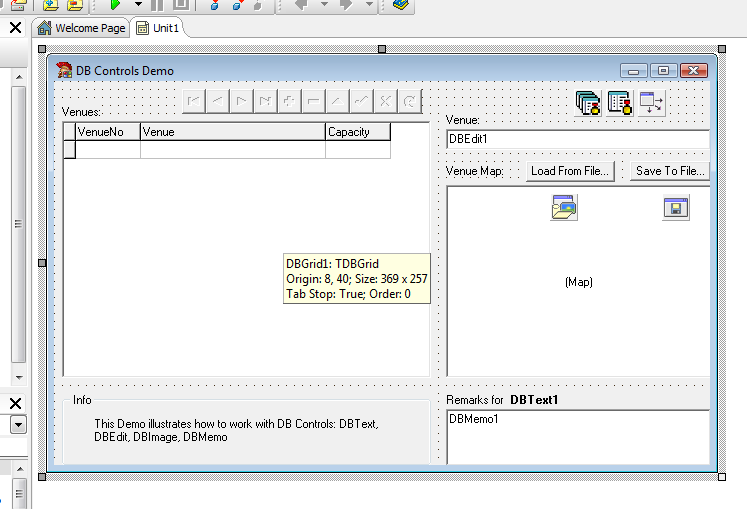This screenshot has height=509, width=747.
Task: Click the Capacity column header in grid
Action: tap(357, 132)
